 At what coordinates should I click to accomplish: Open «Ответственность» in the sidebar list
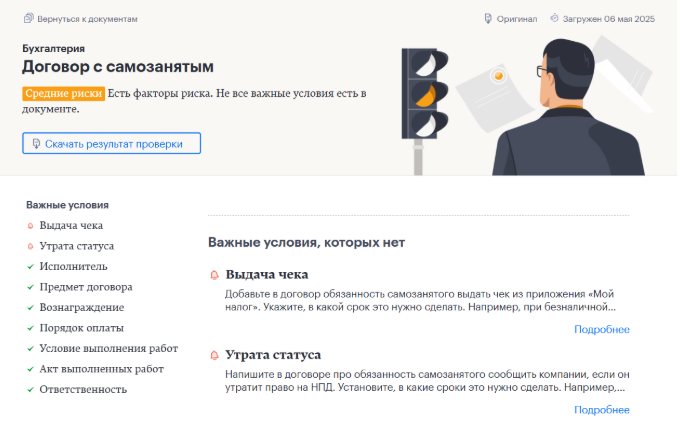click(83, 389)
